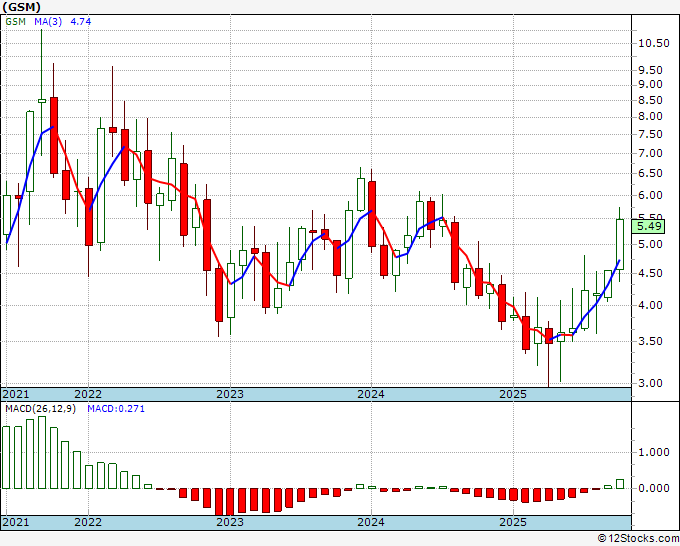680x546 pixels.
Task: Click the green GSM legend label
Action: pos(16,21)
